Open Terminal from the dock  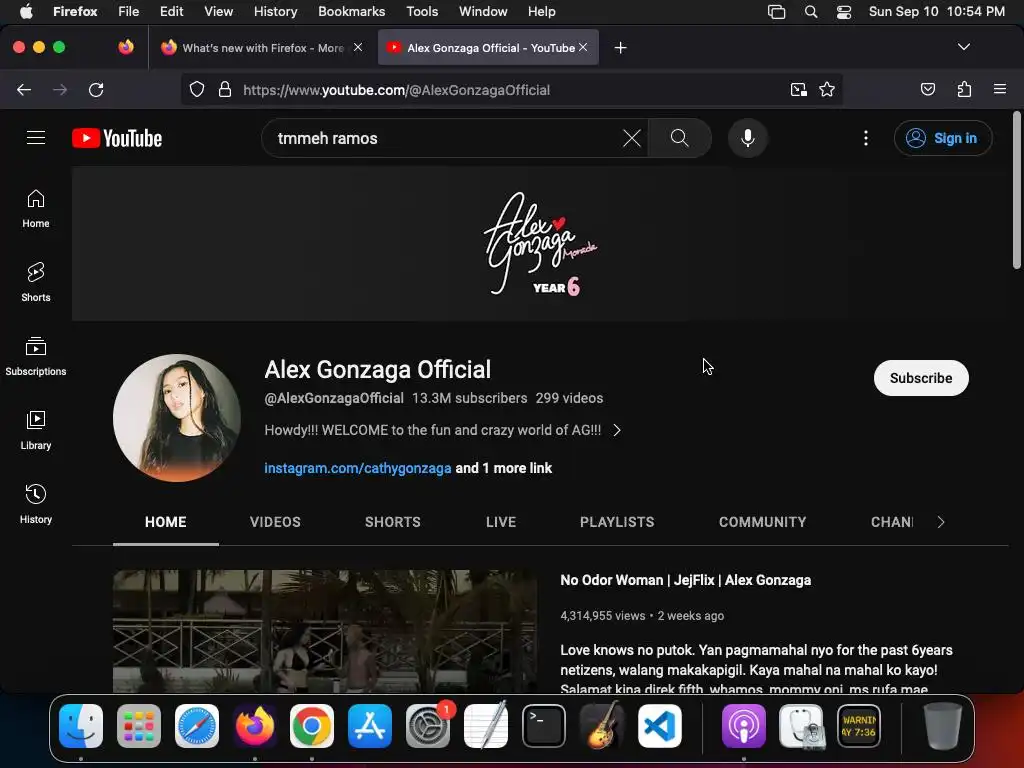(543, 726)
